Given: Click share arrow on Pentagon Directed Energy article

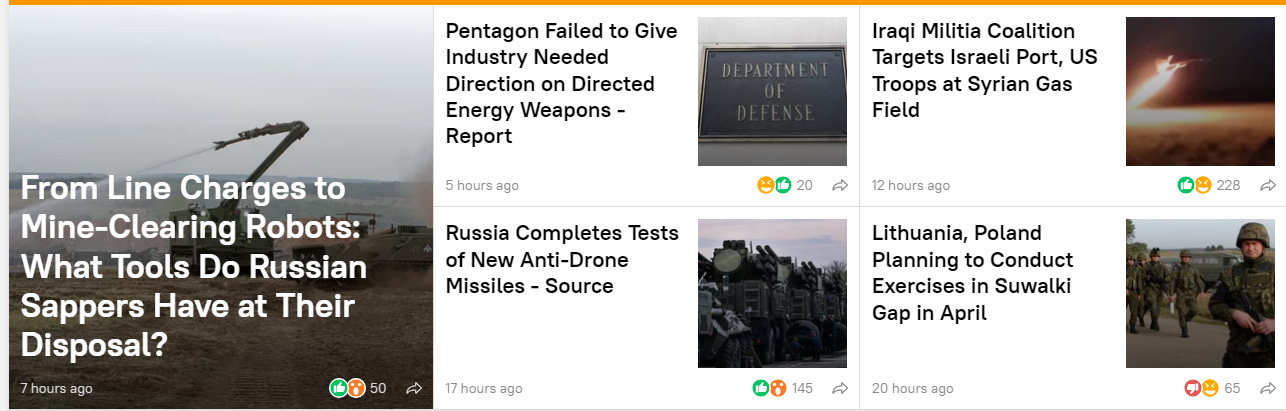Looking at the screenshot, I should coord(840,185).
